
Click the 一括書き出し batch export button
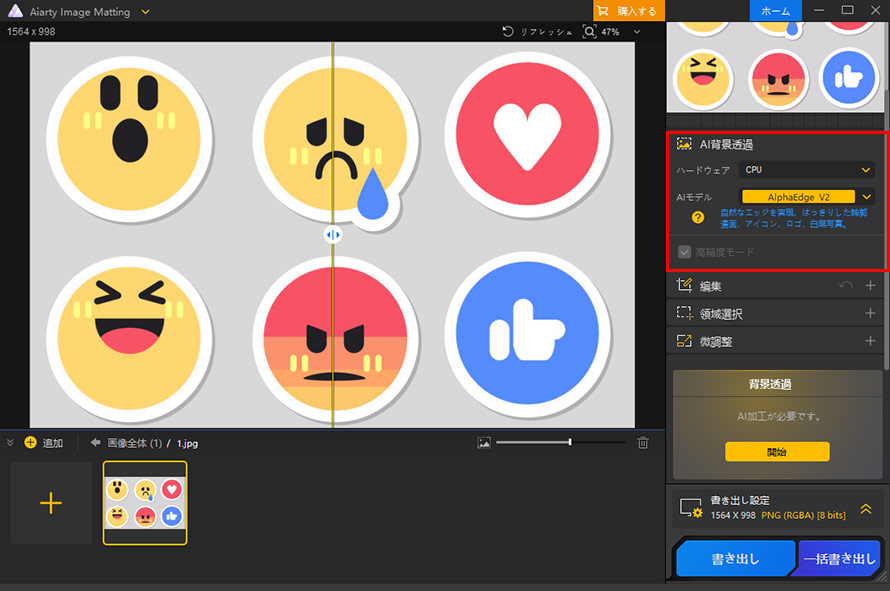839,559
